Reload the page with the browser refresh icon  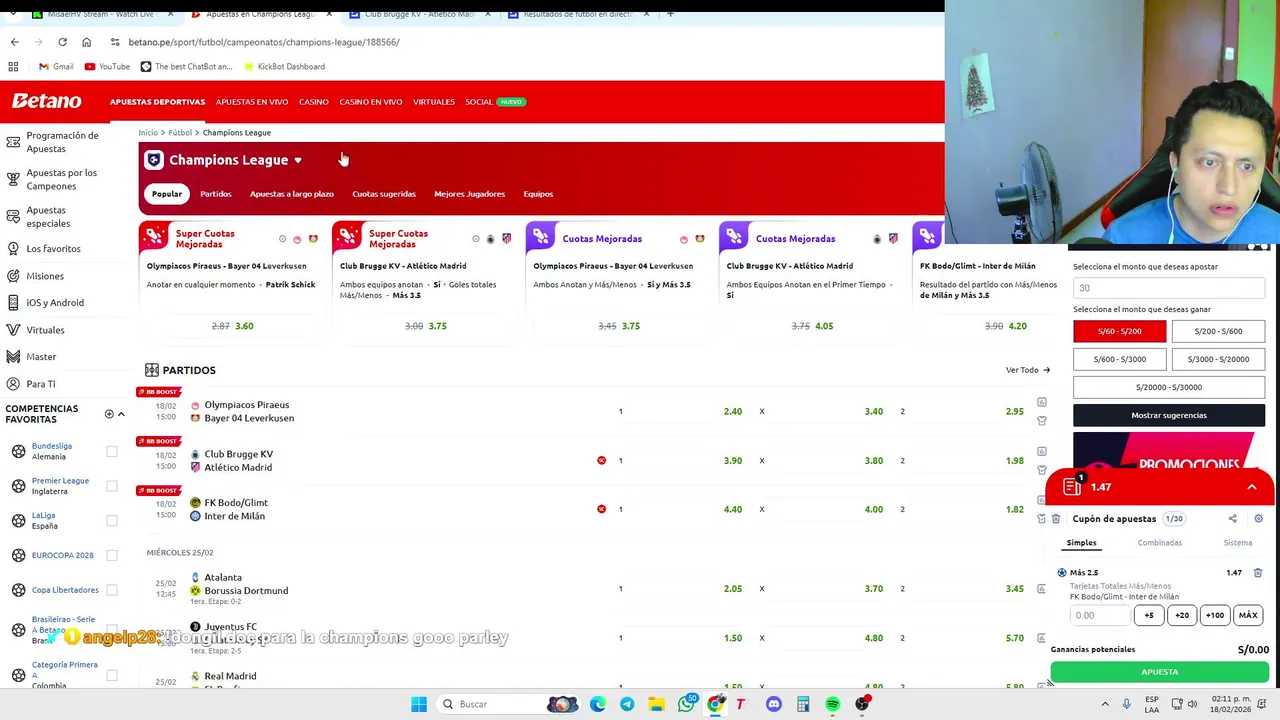(x=62, y=42)
